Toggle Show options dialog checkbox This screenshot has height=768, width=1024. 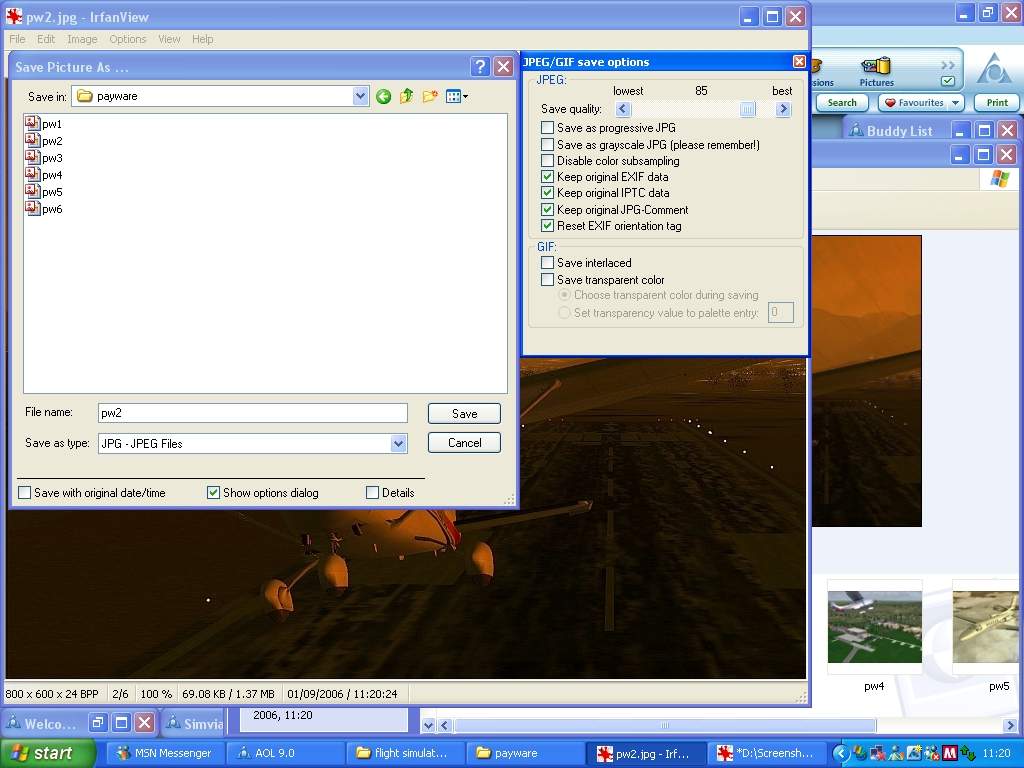click(213, 493)
